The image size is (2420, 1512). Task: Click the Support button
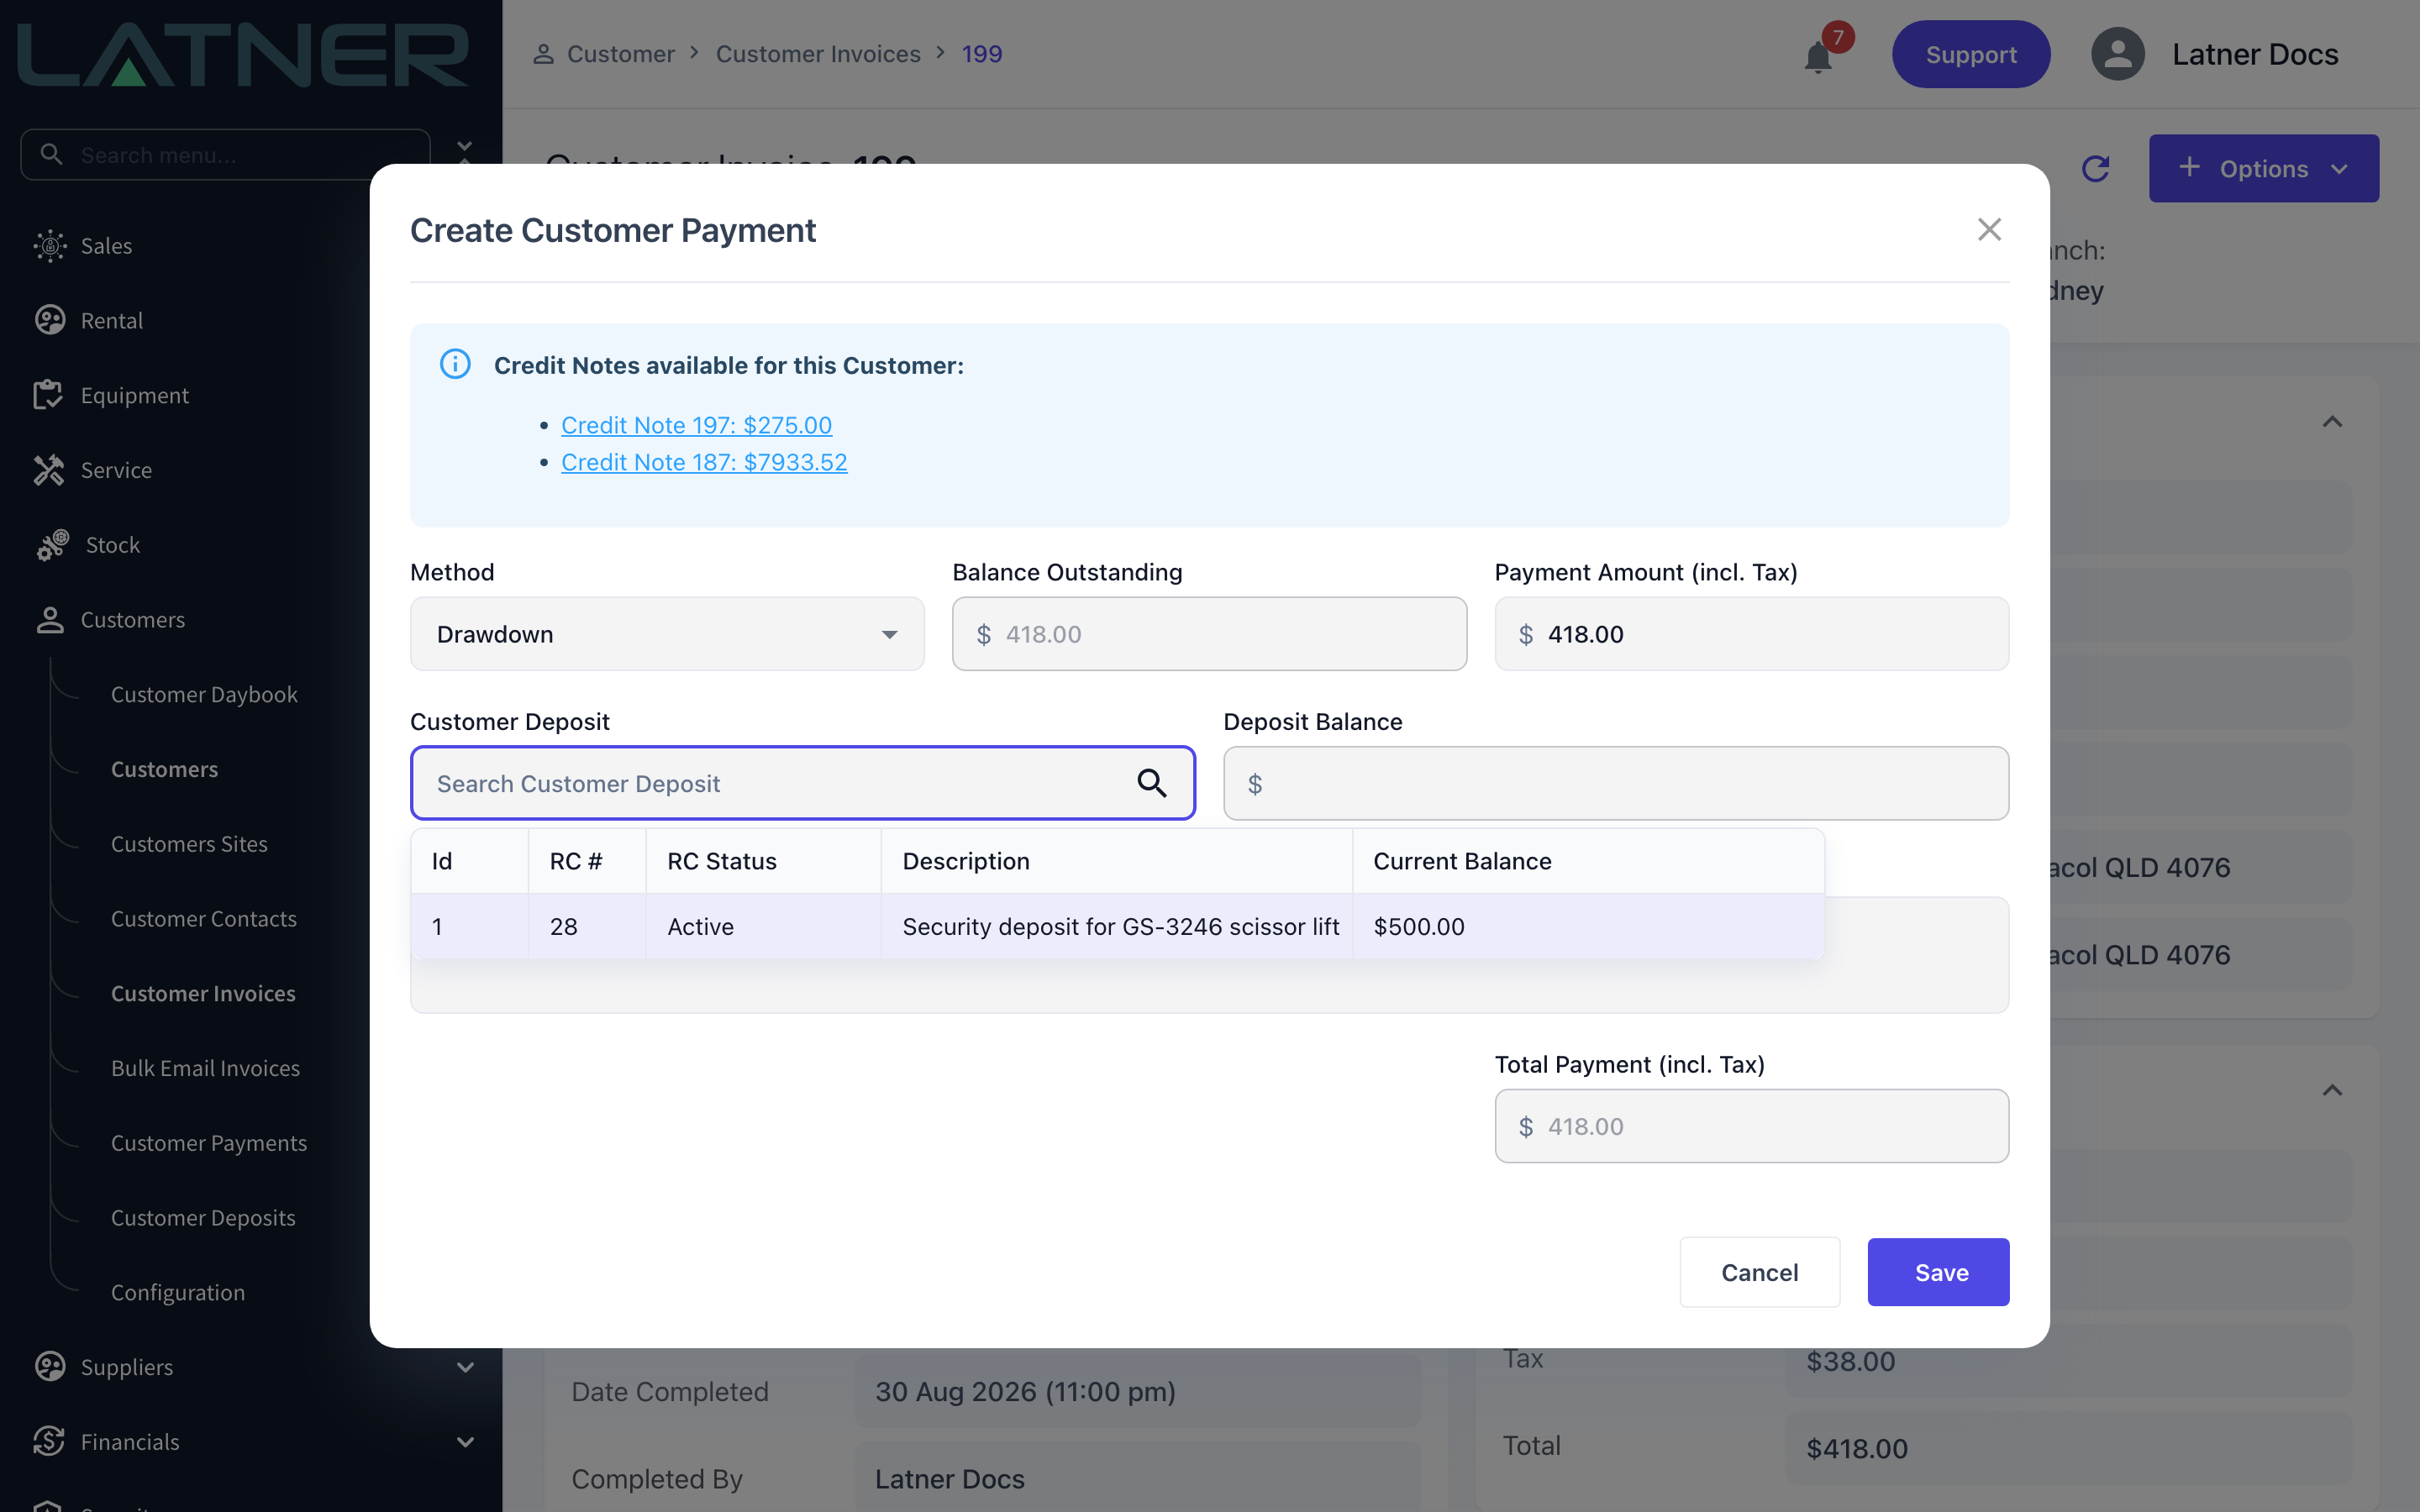pyautogui.click(x=1970, y=54)
